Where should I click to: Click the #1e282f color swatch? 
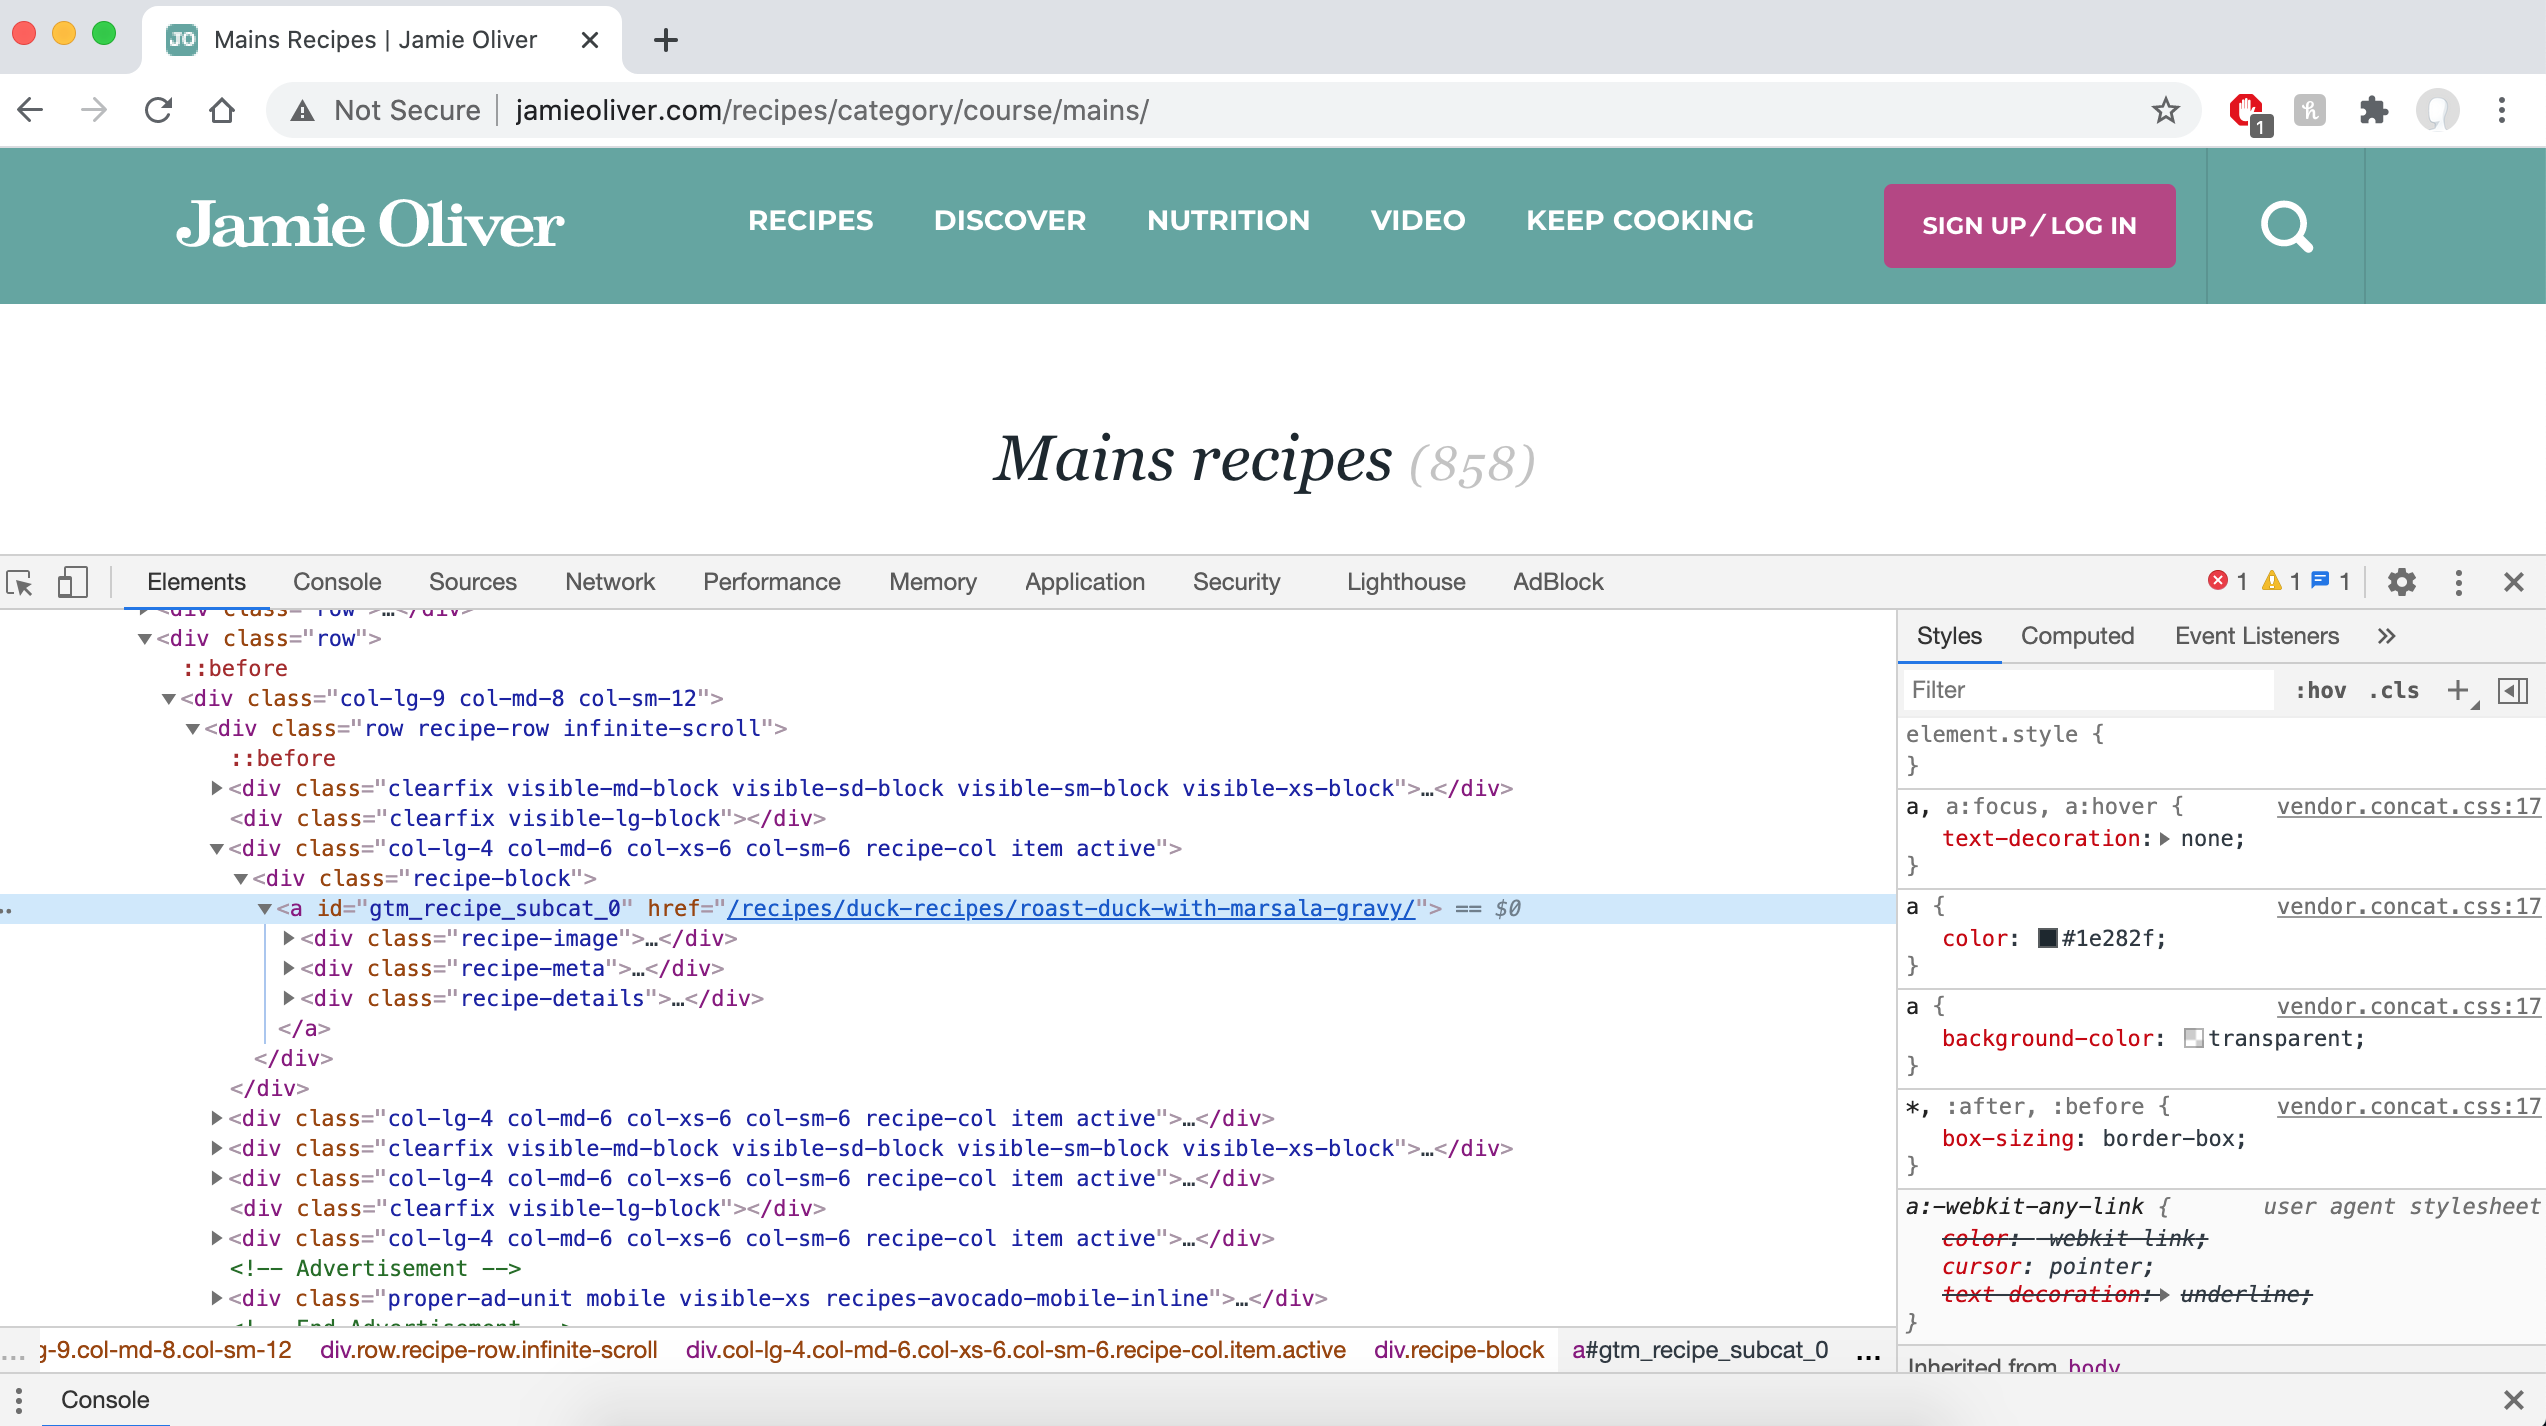pyautogui.click(x=2047, y=938)
